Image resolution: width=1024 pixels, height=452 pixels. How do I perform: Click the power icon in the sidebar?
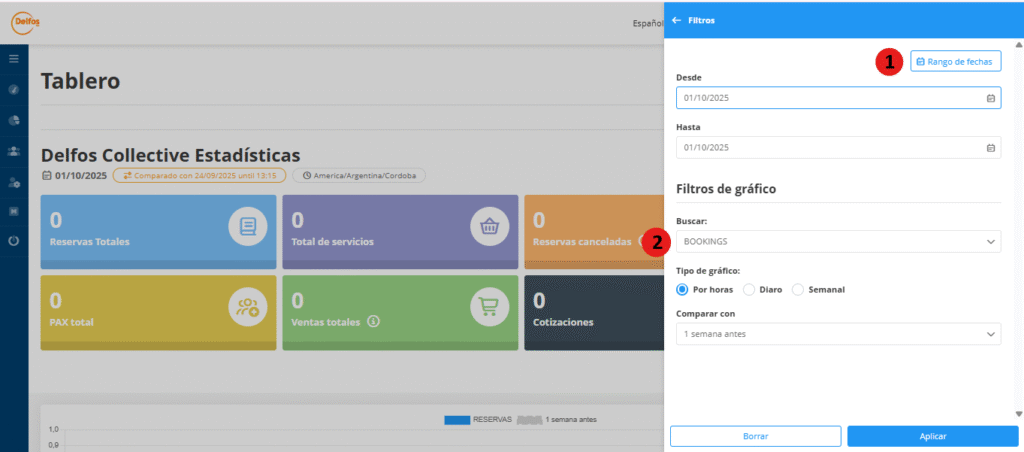(14, 241)
